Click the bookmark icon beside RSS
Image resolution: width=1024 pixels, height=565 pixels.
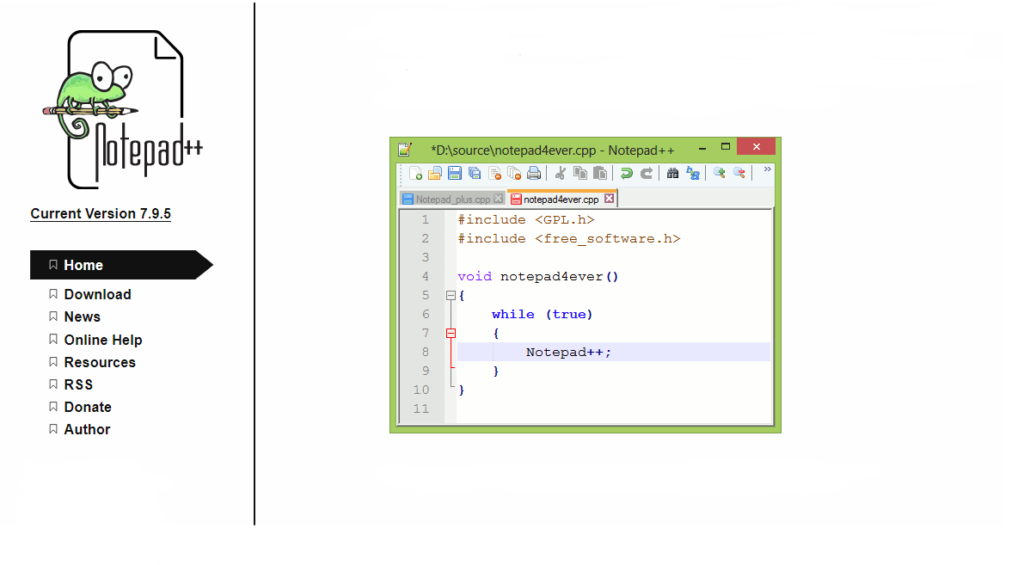53,384
